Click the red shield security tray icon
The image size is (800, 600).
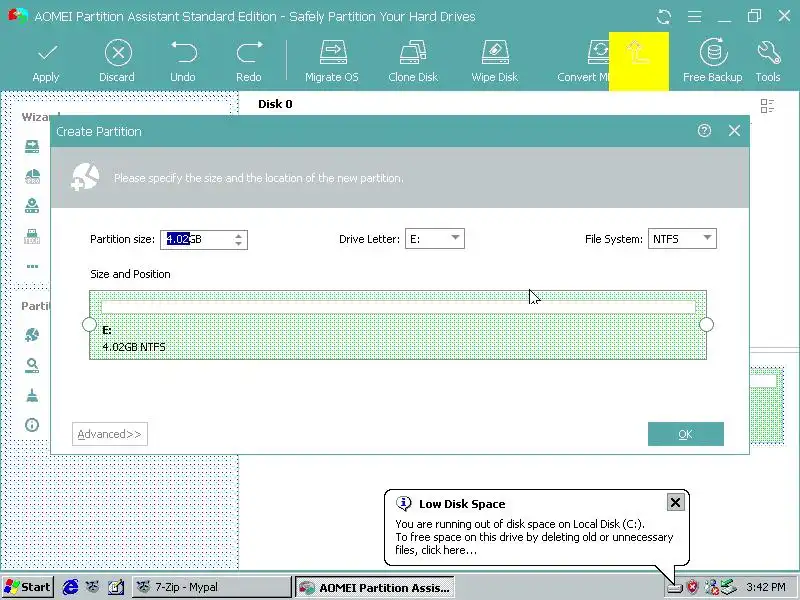[692, 587]
